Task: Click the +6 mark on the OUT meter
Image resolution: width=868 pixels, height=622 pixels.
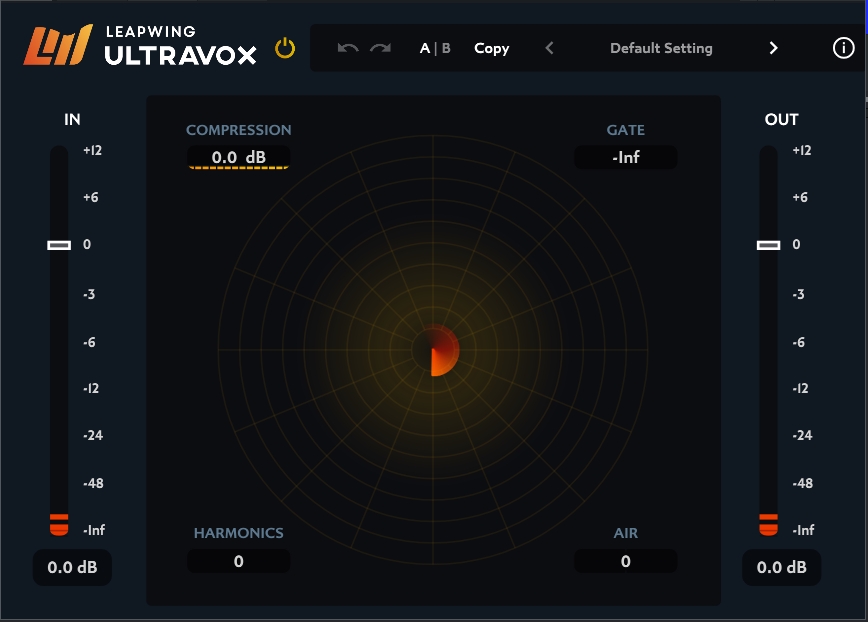Action: pos(800,198)
